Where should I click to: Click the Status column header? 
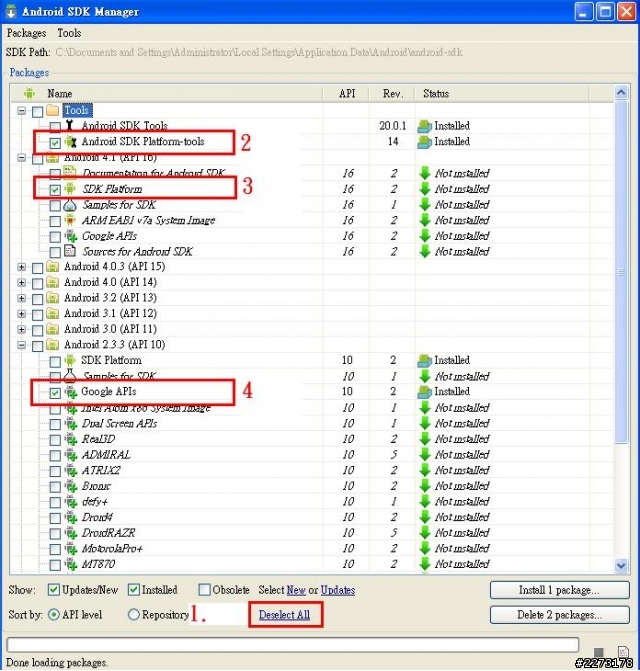click(502, 93)
